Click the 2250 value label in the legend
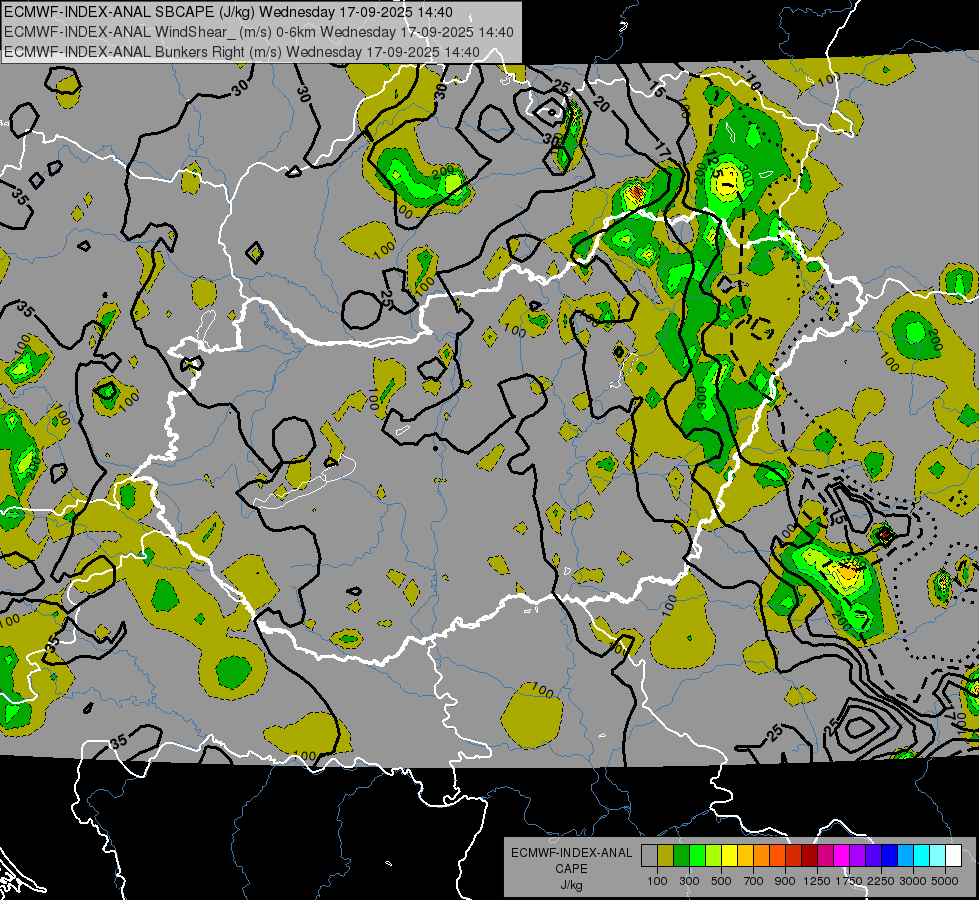Image resolution: width=979 pixels, height=900 pixels. [881, 881]
